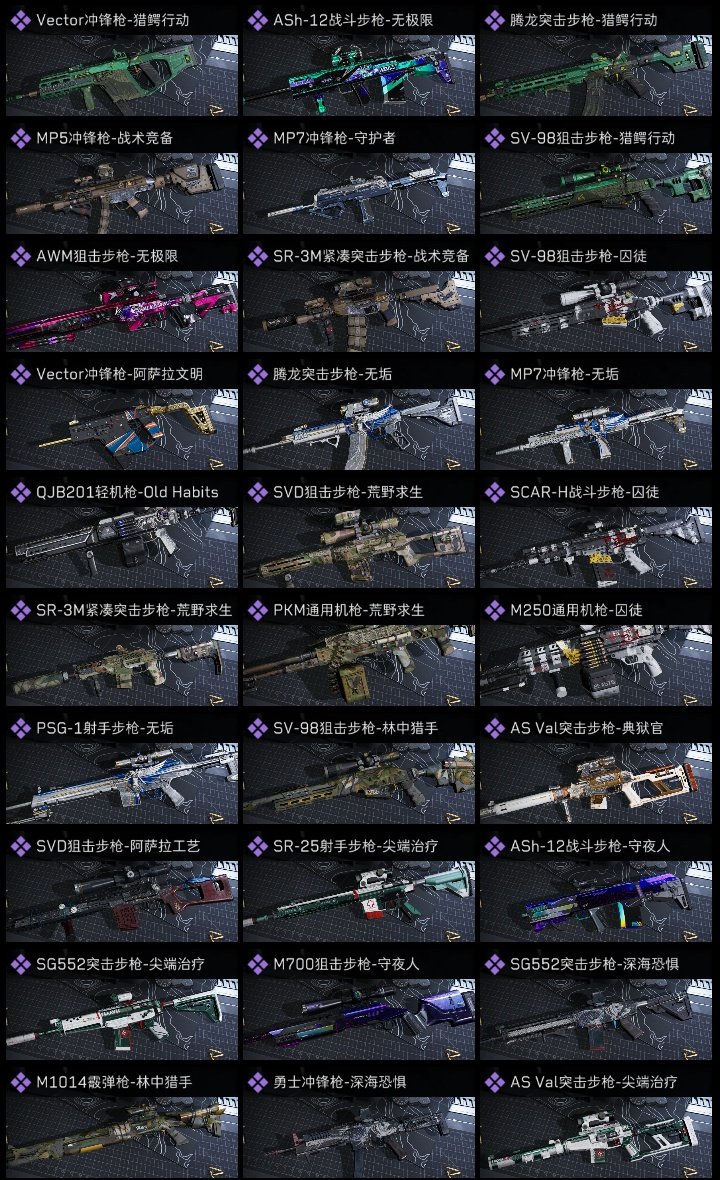
Task: Click the SVD狙击步枪-阿萨拉工艺 title text
Action: (x=118, y=846)
